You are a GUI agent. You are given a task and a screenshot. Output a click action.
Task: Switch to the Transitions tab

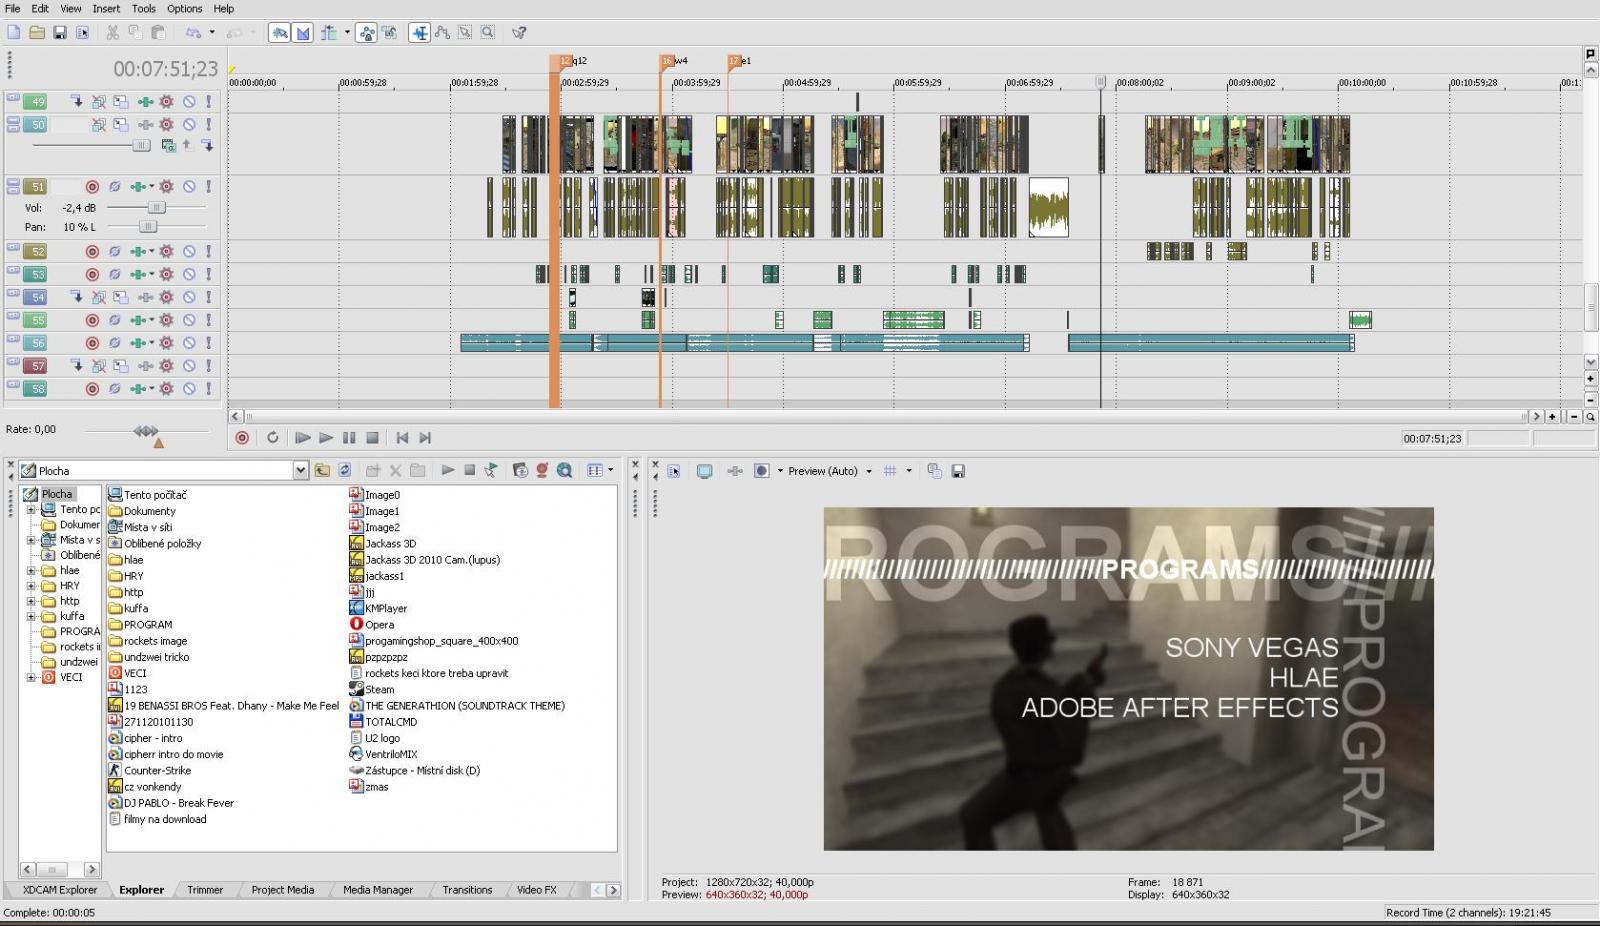467,890
